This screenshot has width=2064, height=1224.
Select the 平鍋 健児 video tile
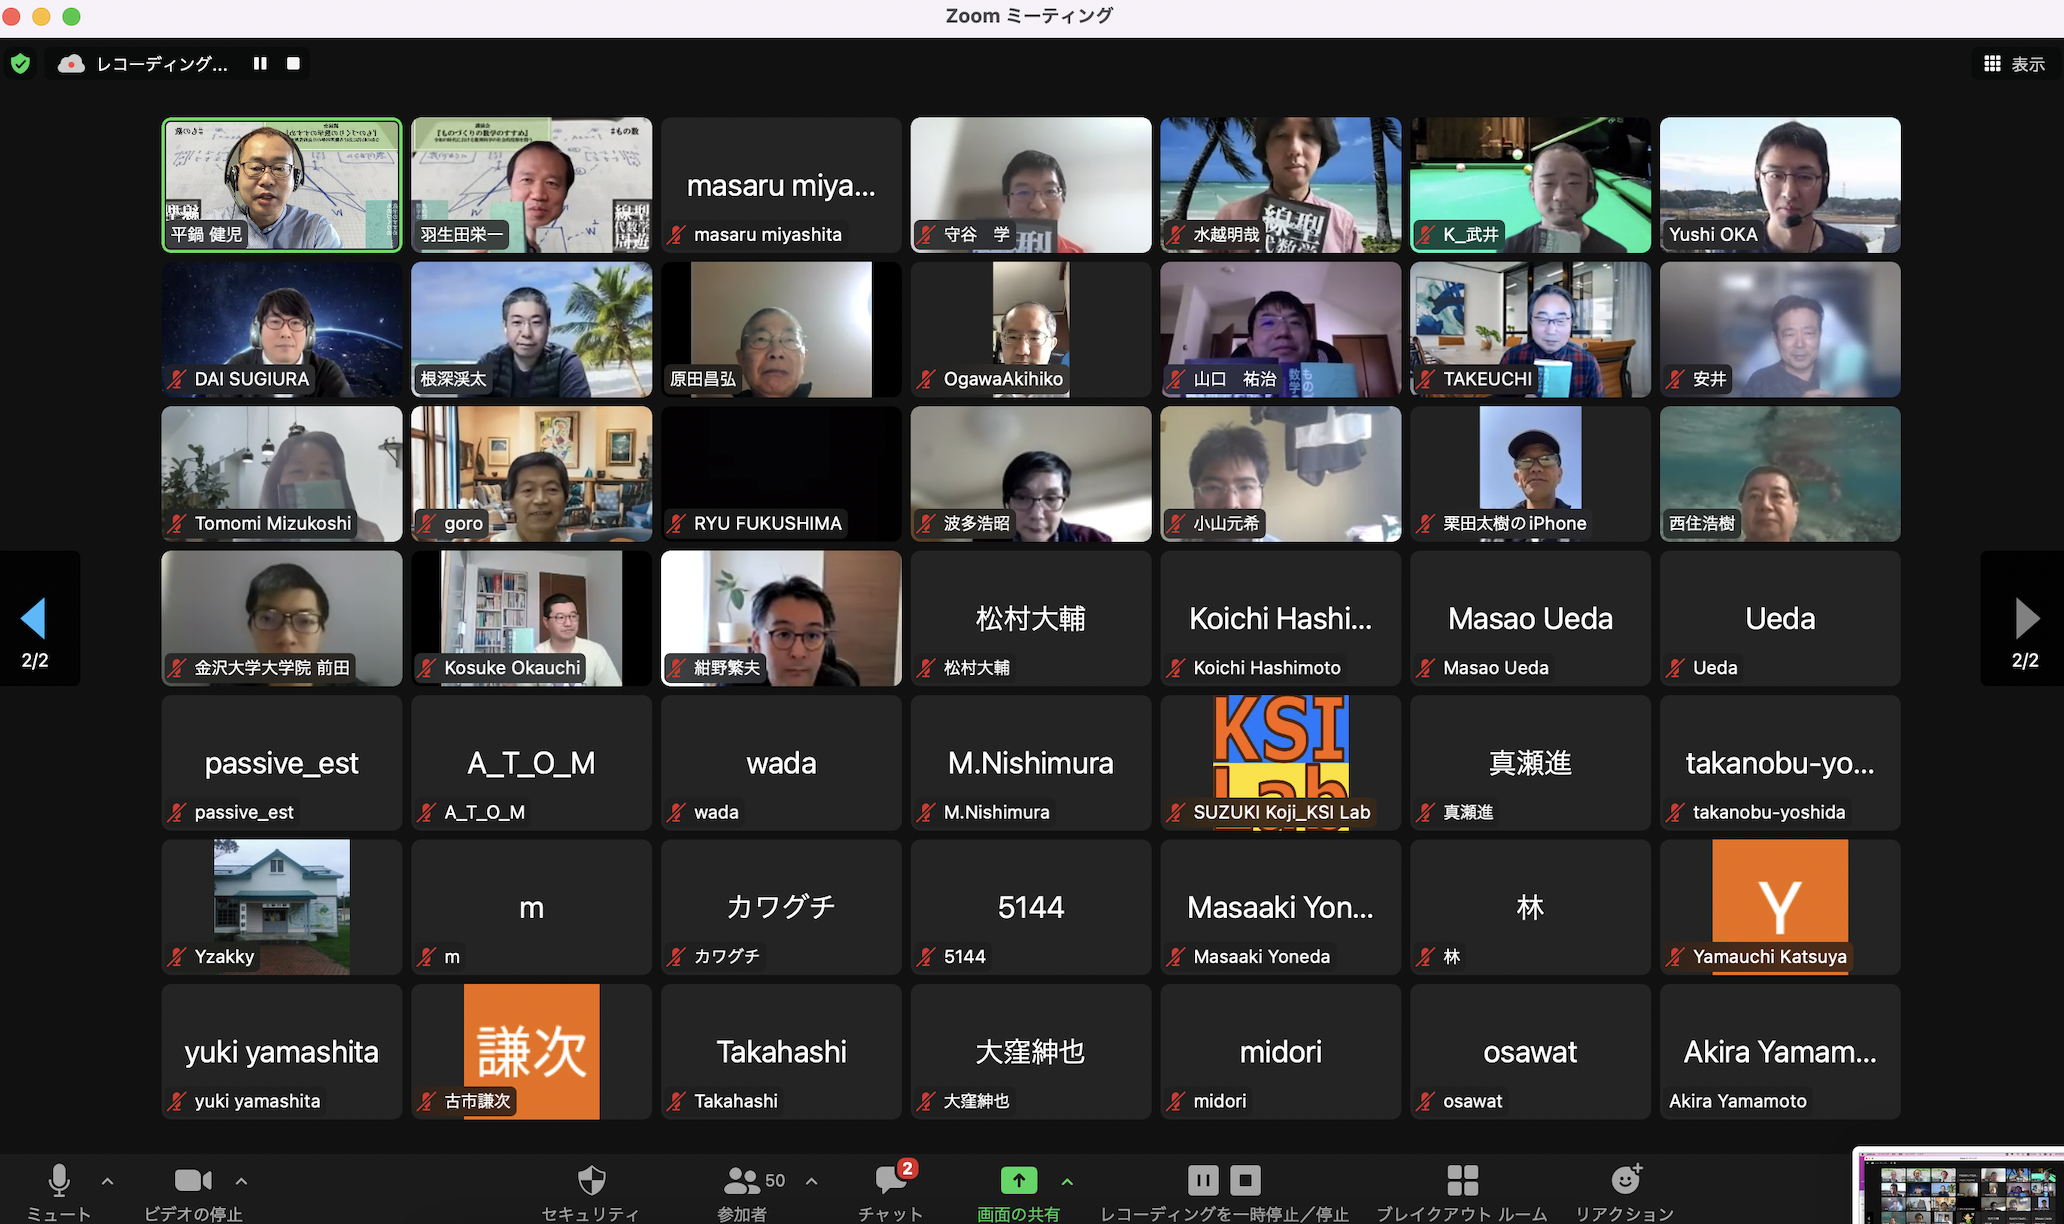tap(282, 185)
